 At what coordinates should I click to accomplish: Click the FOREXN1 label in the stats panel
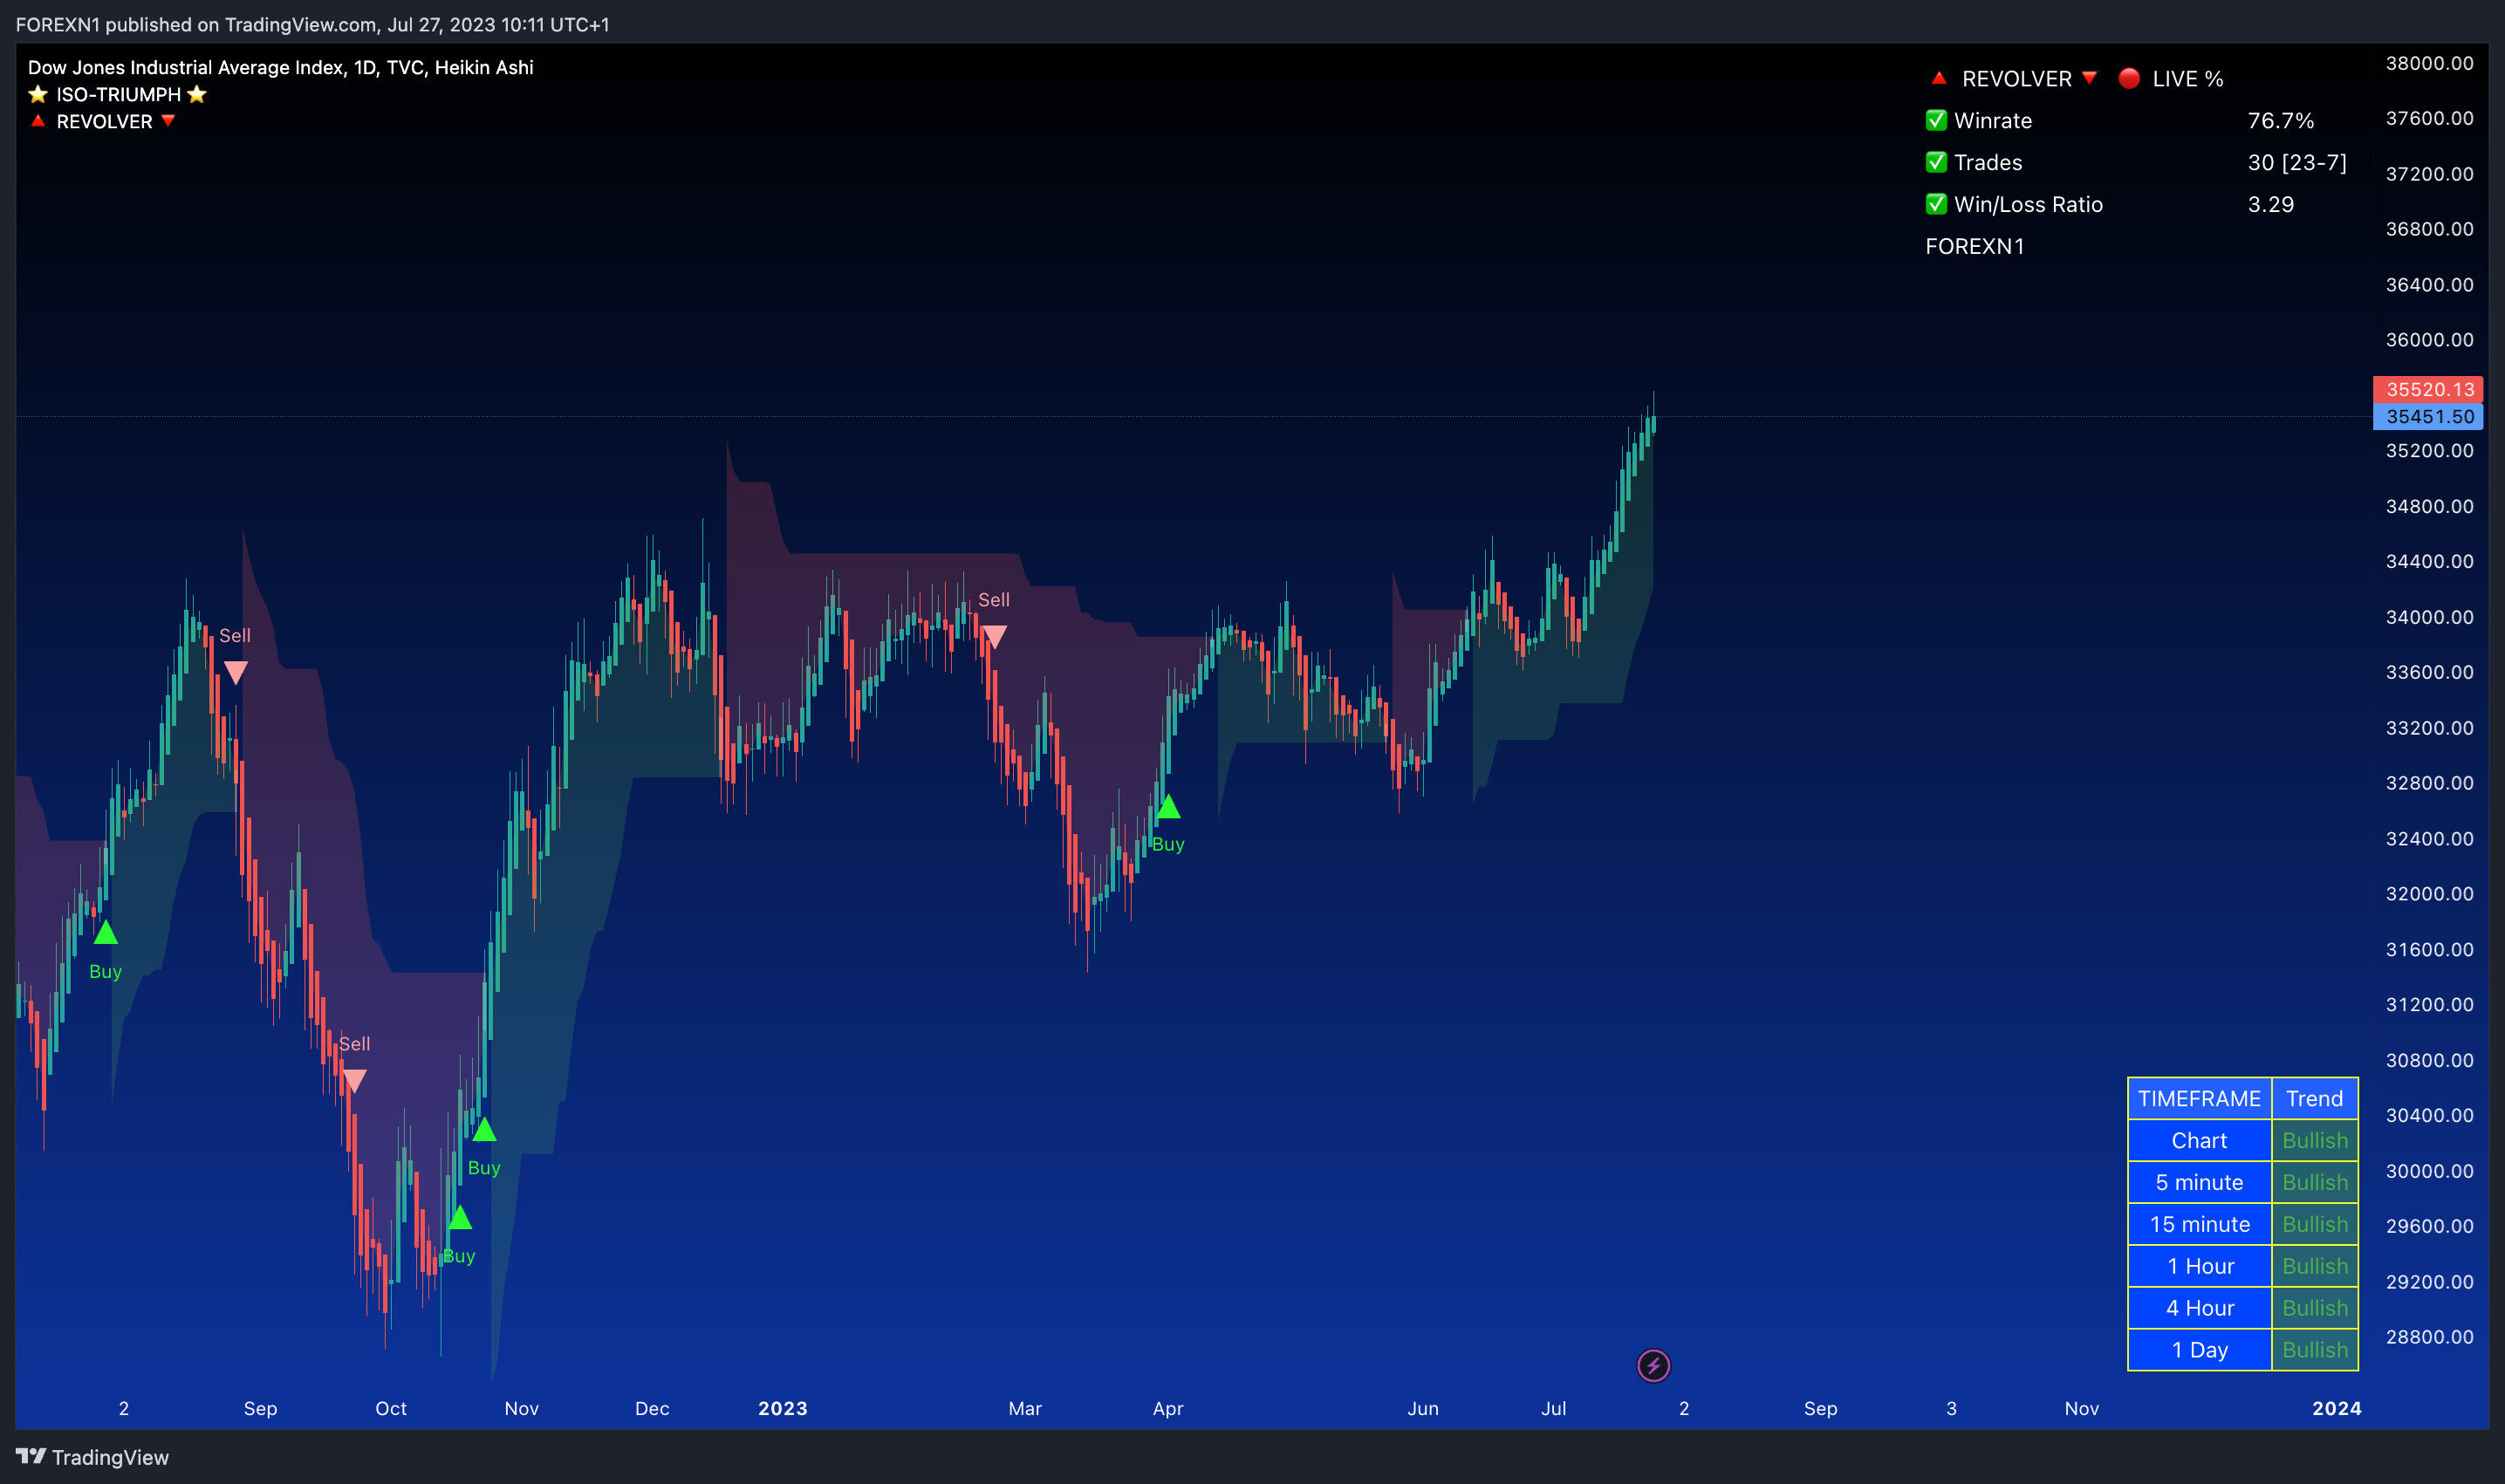tap(1975, 247)
